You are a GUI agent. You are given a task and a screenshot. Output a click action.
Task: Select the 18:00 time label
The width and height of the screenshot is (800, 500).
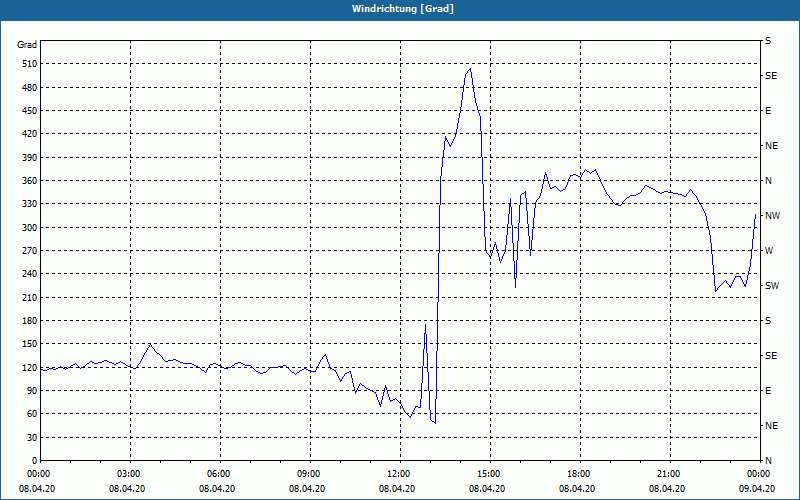click(x=578, y=474)
